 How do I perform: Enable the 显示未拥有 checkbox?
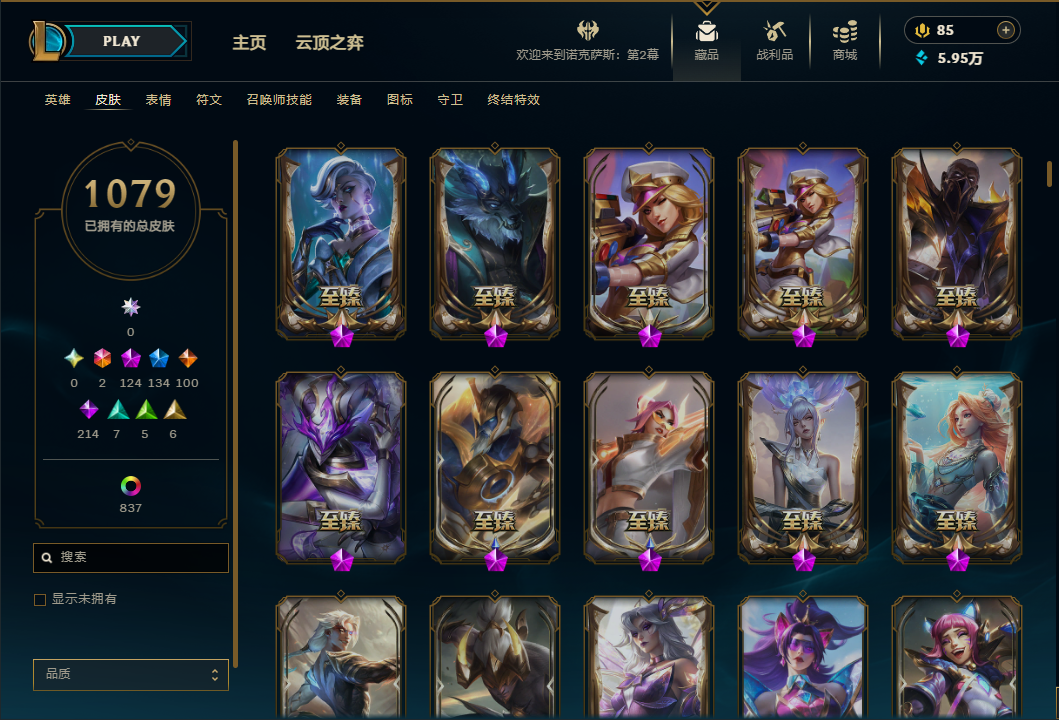point(40,599)
